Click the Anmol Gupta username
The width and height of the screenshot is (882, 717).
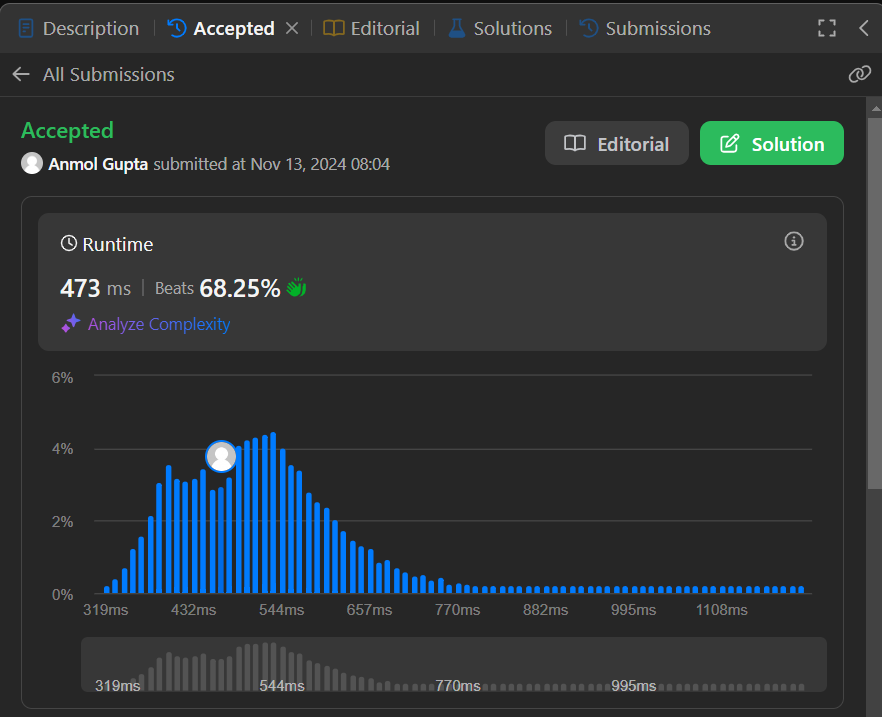click(x=98, y=164)
